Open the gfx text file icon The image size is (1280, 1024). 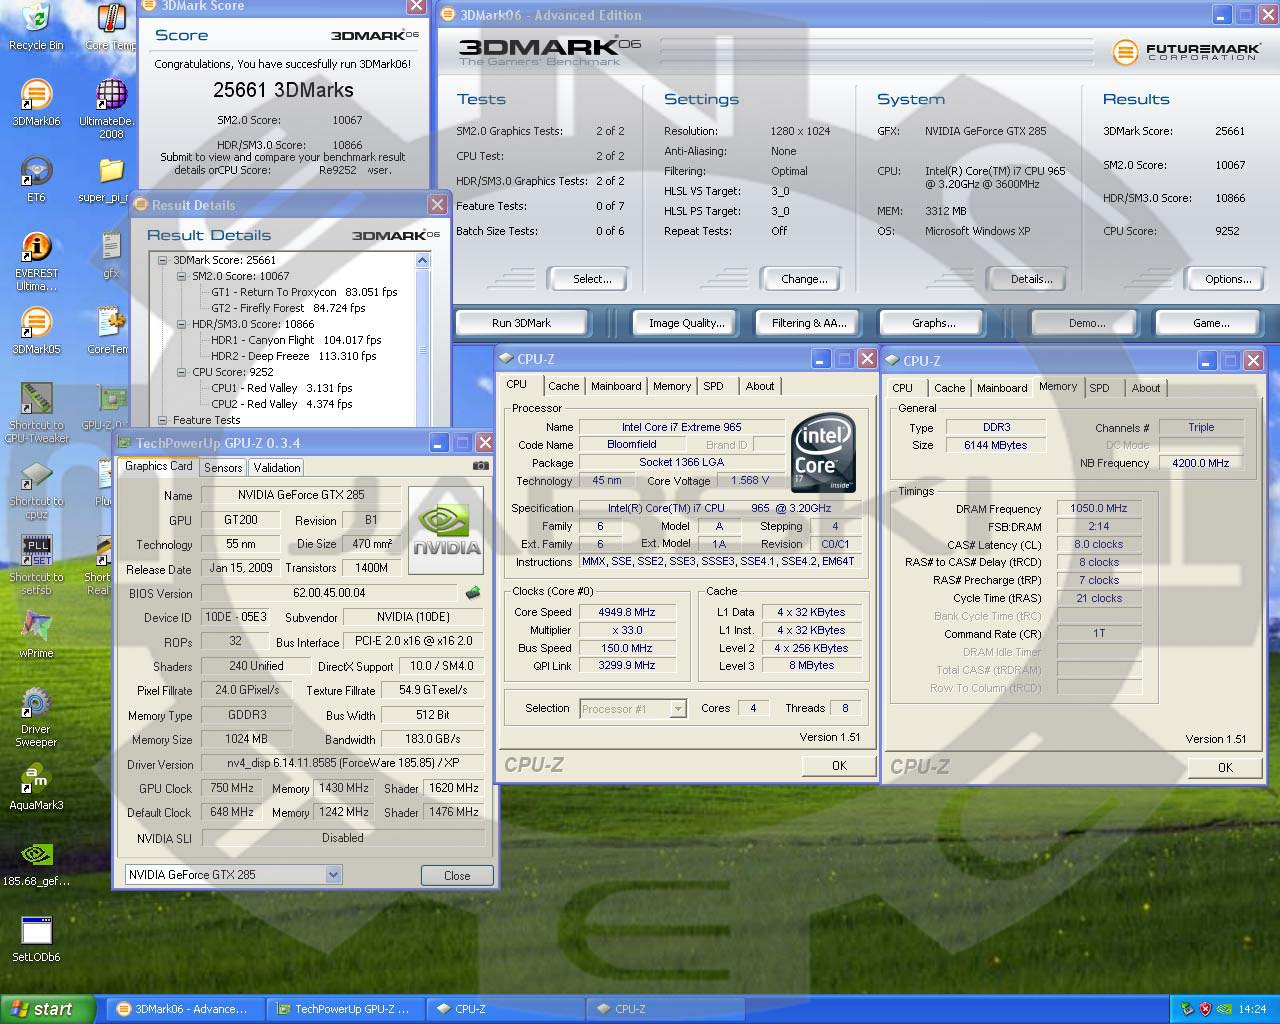111,255
